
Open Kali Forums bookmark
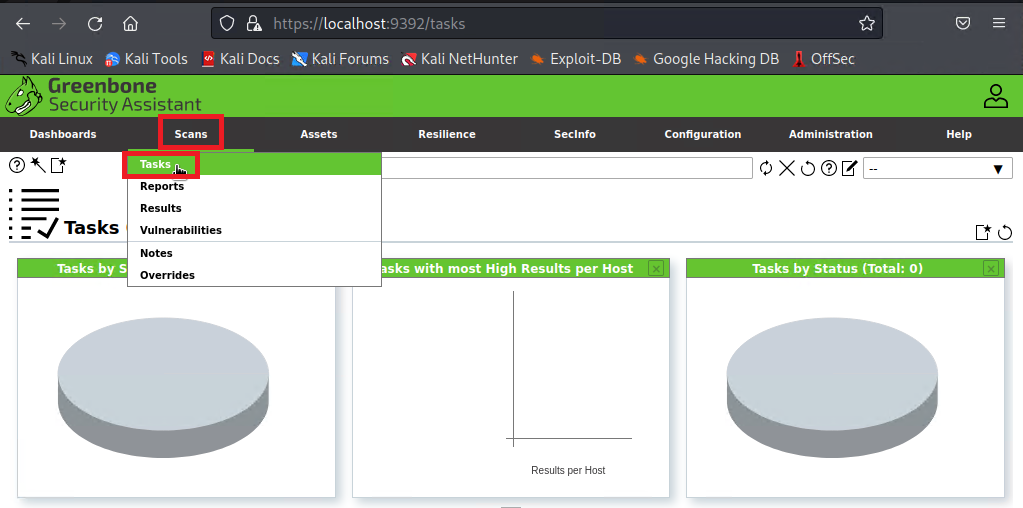[341, 59]
